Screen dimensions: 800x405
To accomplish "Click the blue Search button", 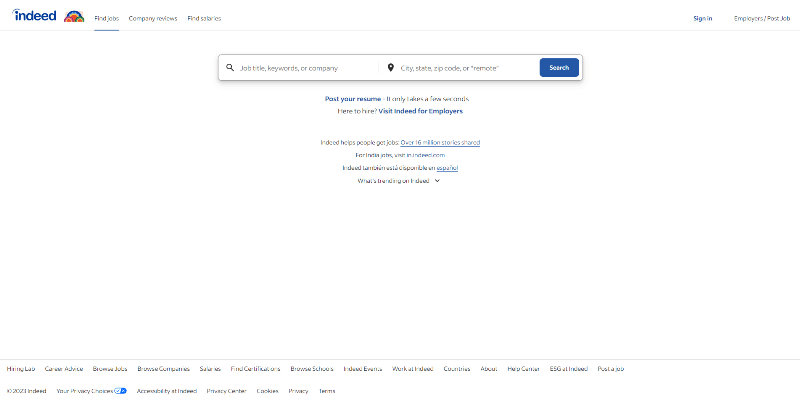I will [559, 67].
